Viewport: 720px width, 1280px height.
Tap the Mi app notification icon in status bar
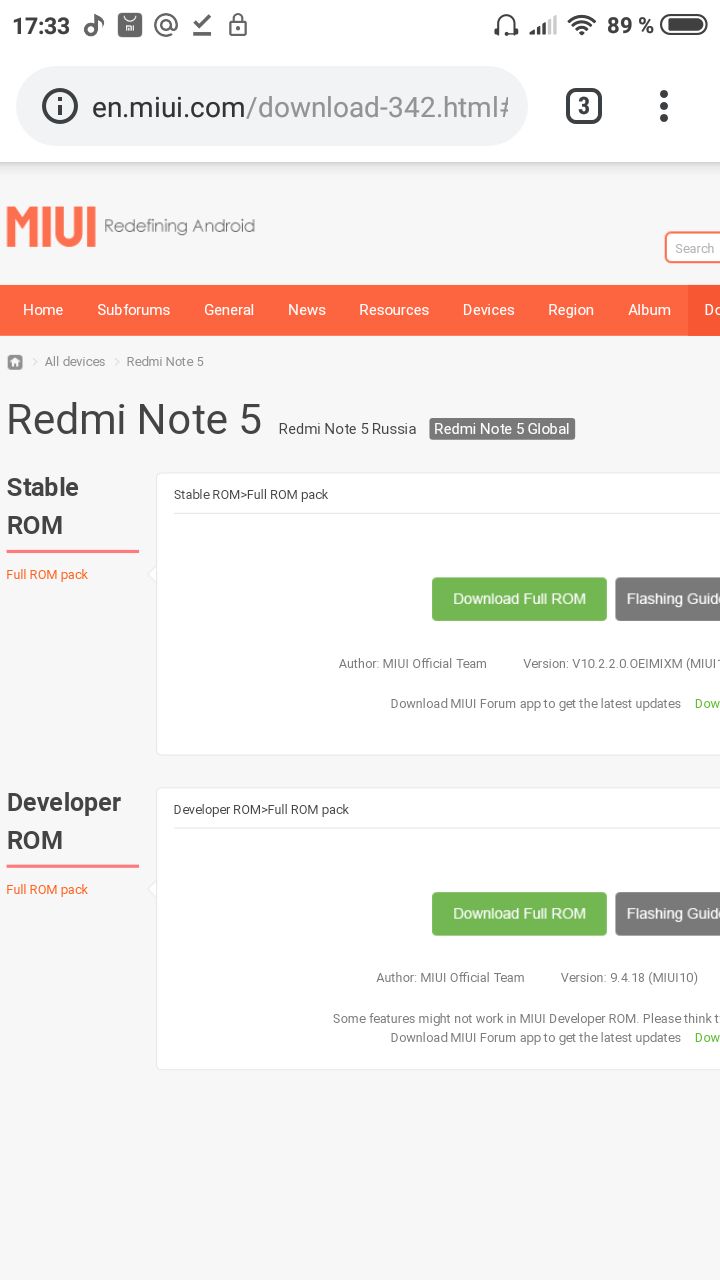pos(130,26)
